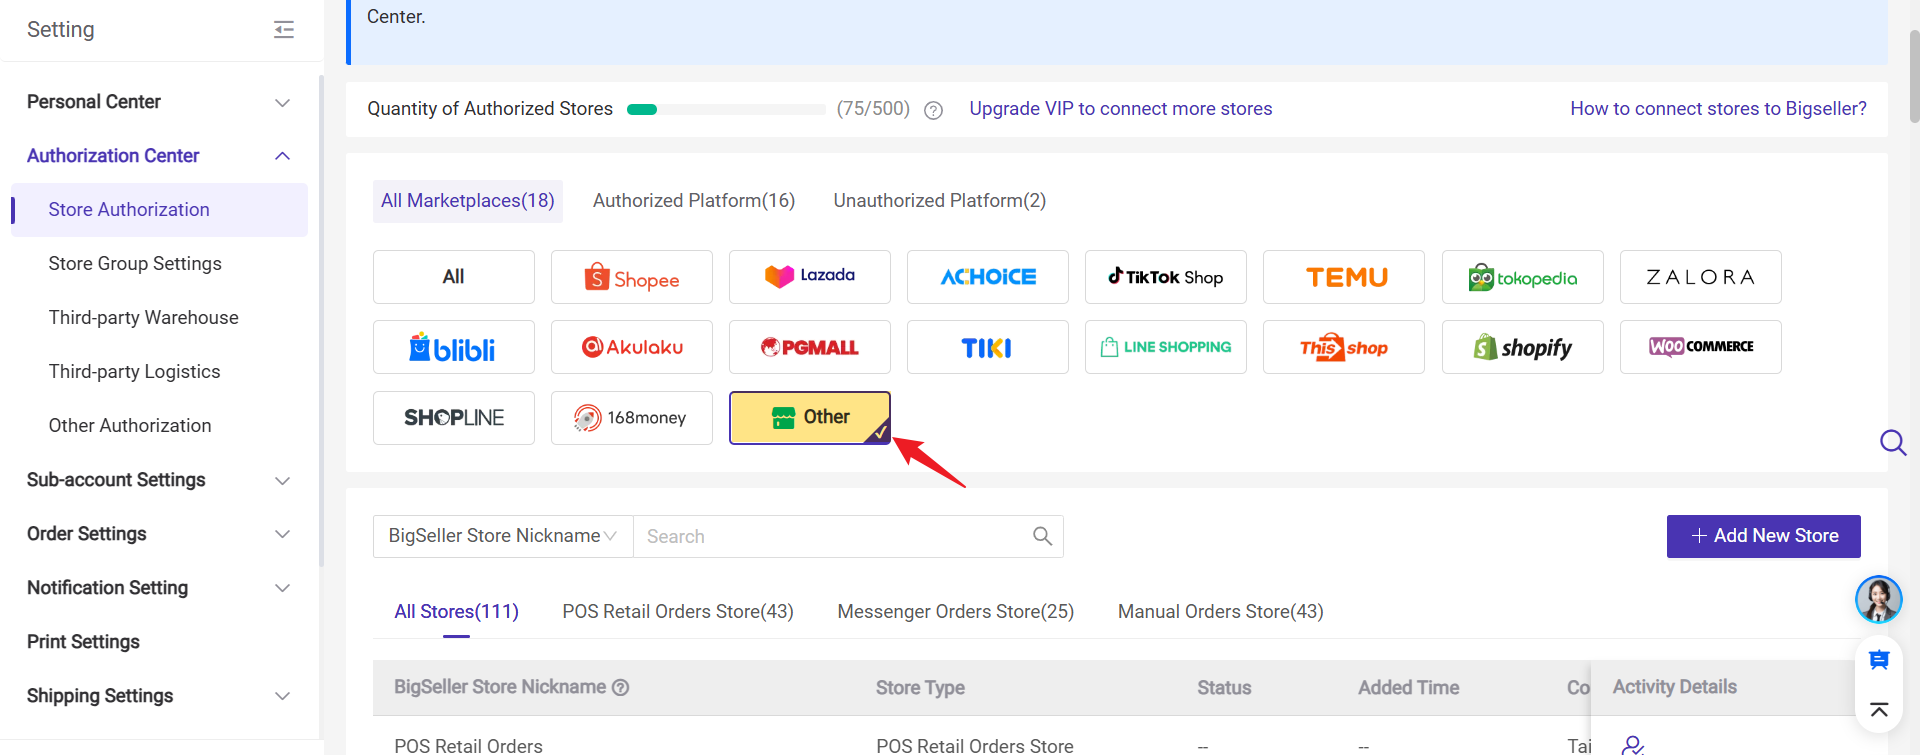The height and width of the screenshot is (755, 1920).
Task: Click the POS Retail Orders Store cell
Action: [975, 746]
